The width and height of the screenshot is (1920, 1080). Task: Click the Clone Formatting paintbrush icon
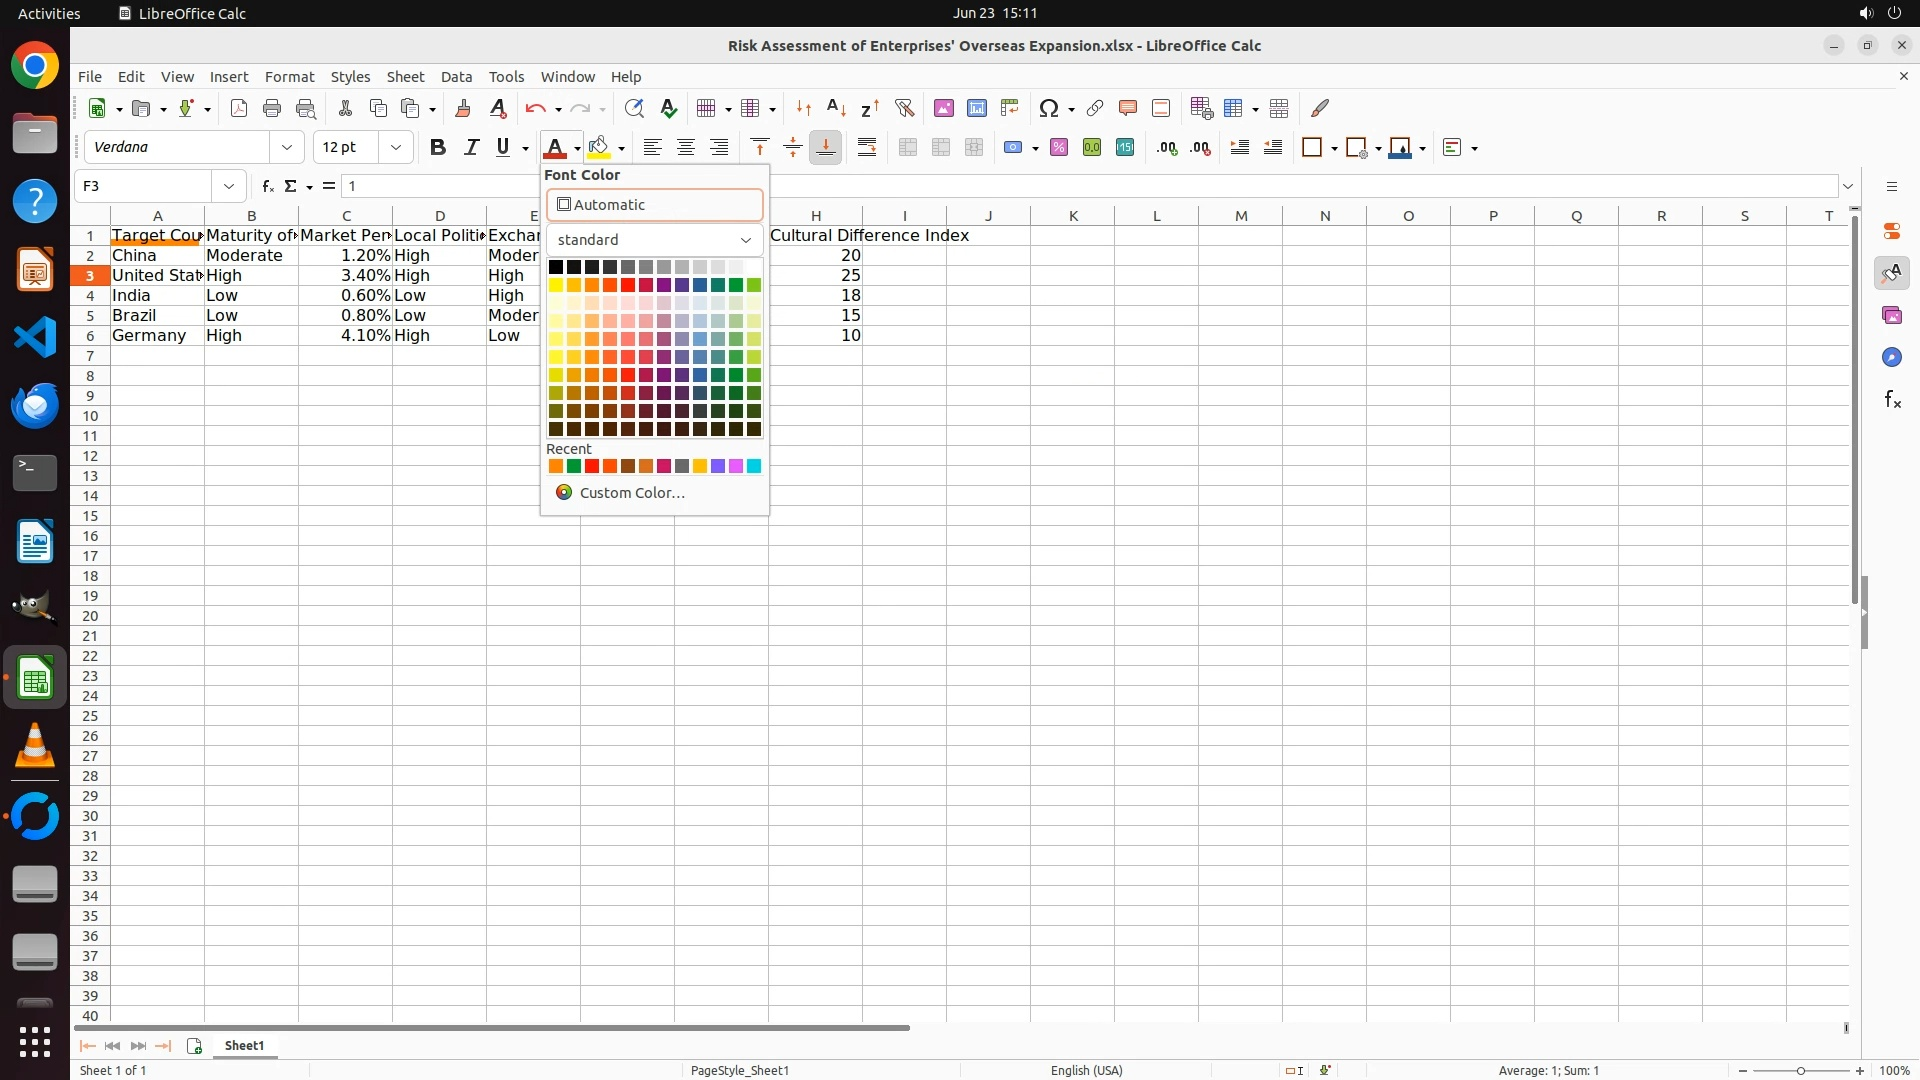point(463,108)
